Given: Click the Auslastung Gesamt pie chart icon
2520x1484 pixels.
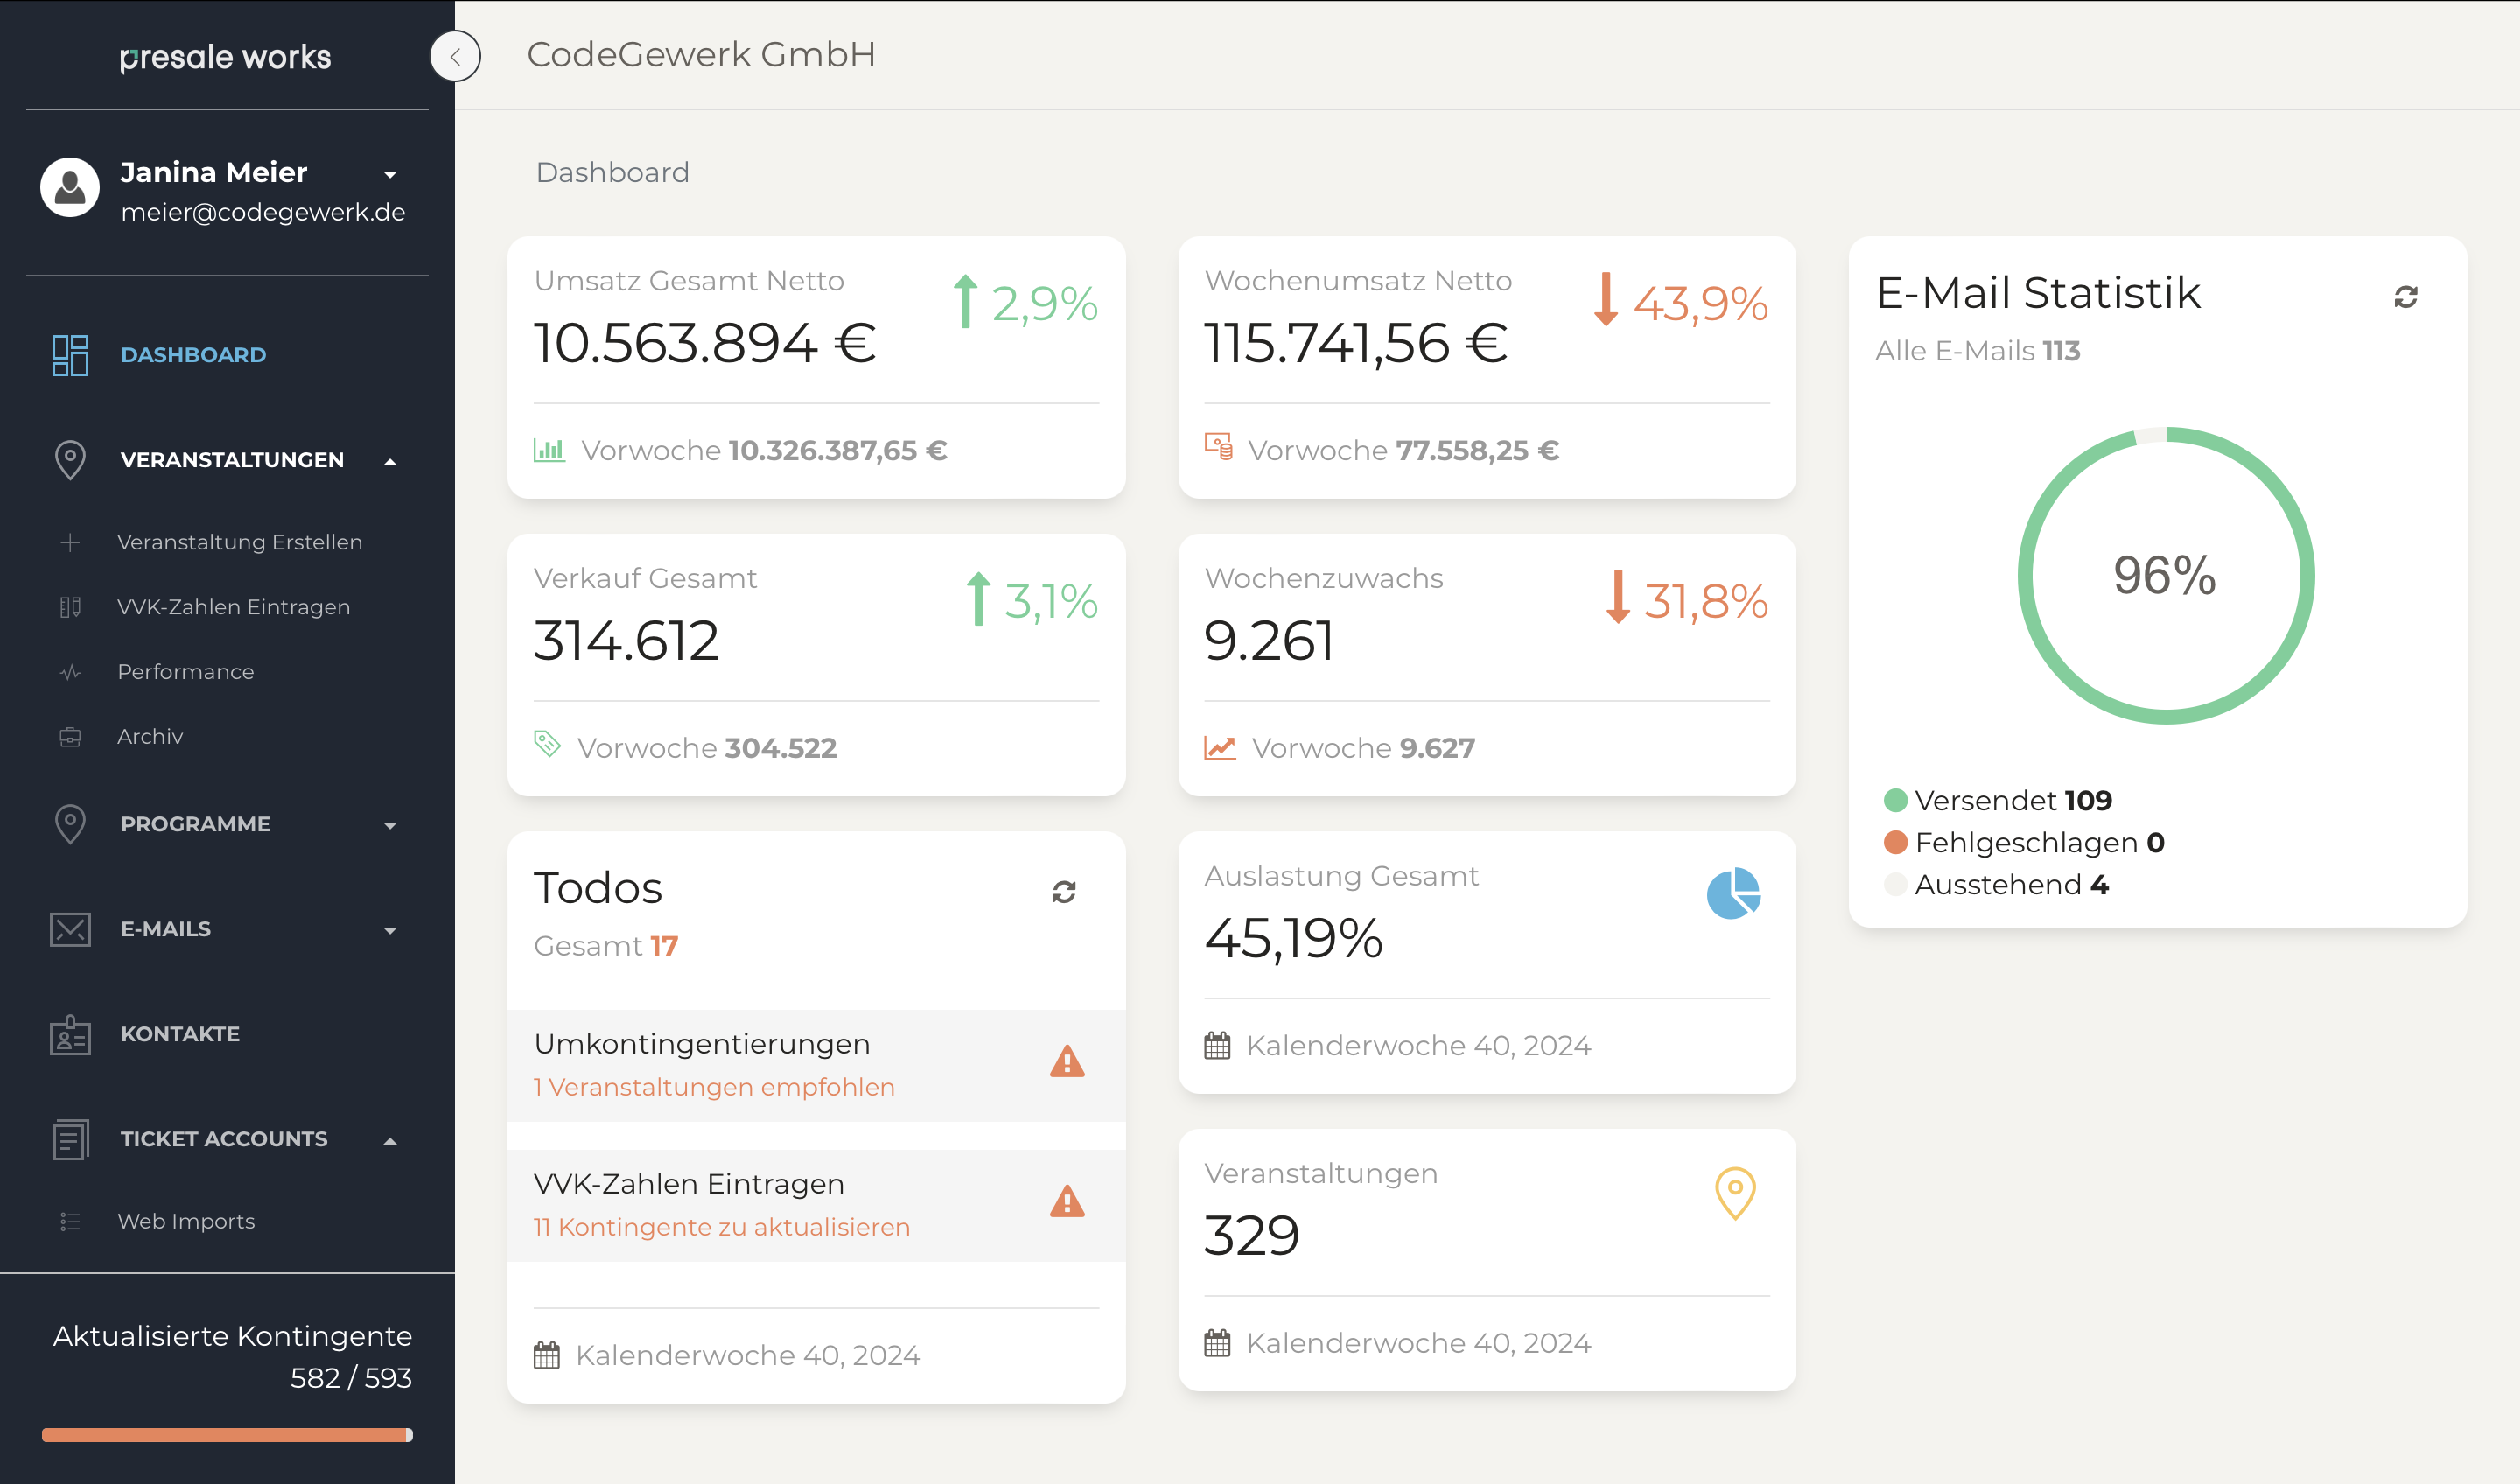Looking at the screenshot, I should tap(1733, 893).
